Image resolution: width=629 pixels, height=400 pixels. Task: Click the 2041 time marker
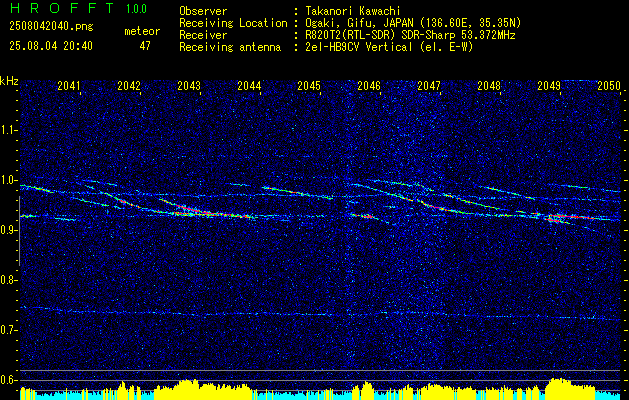(x=69, y=86)
